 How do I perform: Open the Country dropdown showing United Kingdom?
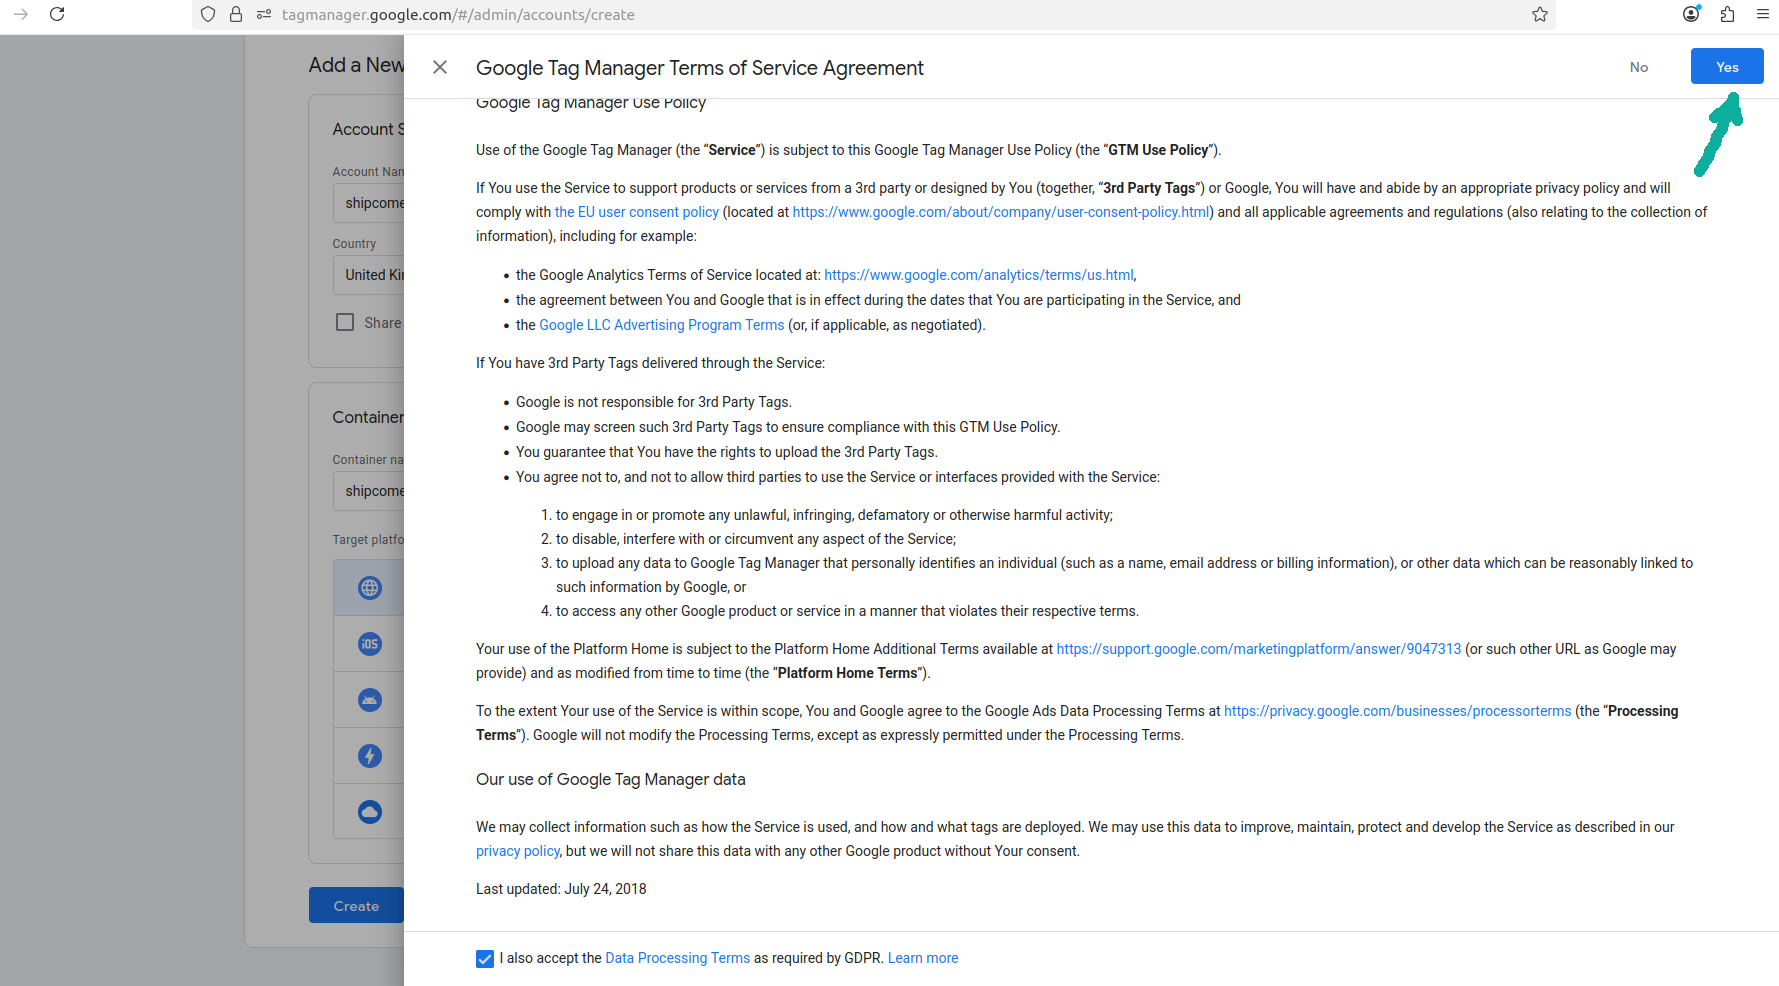(x=369, y=275)
